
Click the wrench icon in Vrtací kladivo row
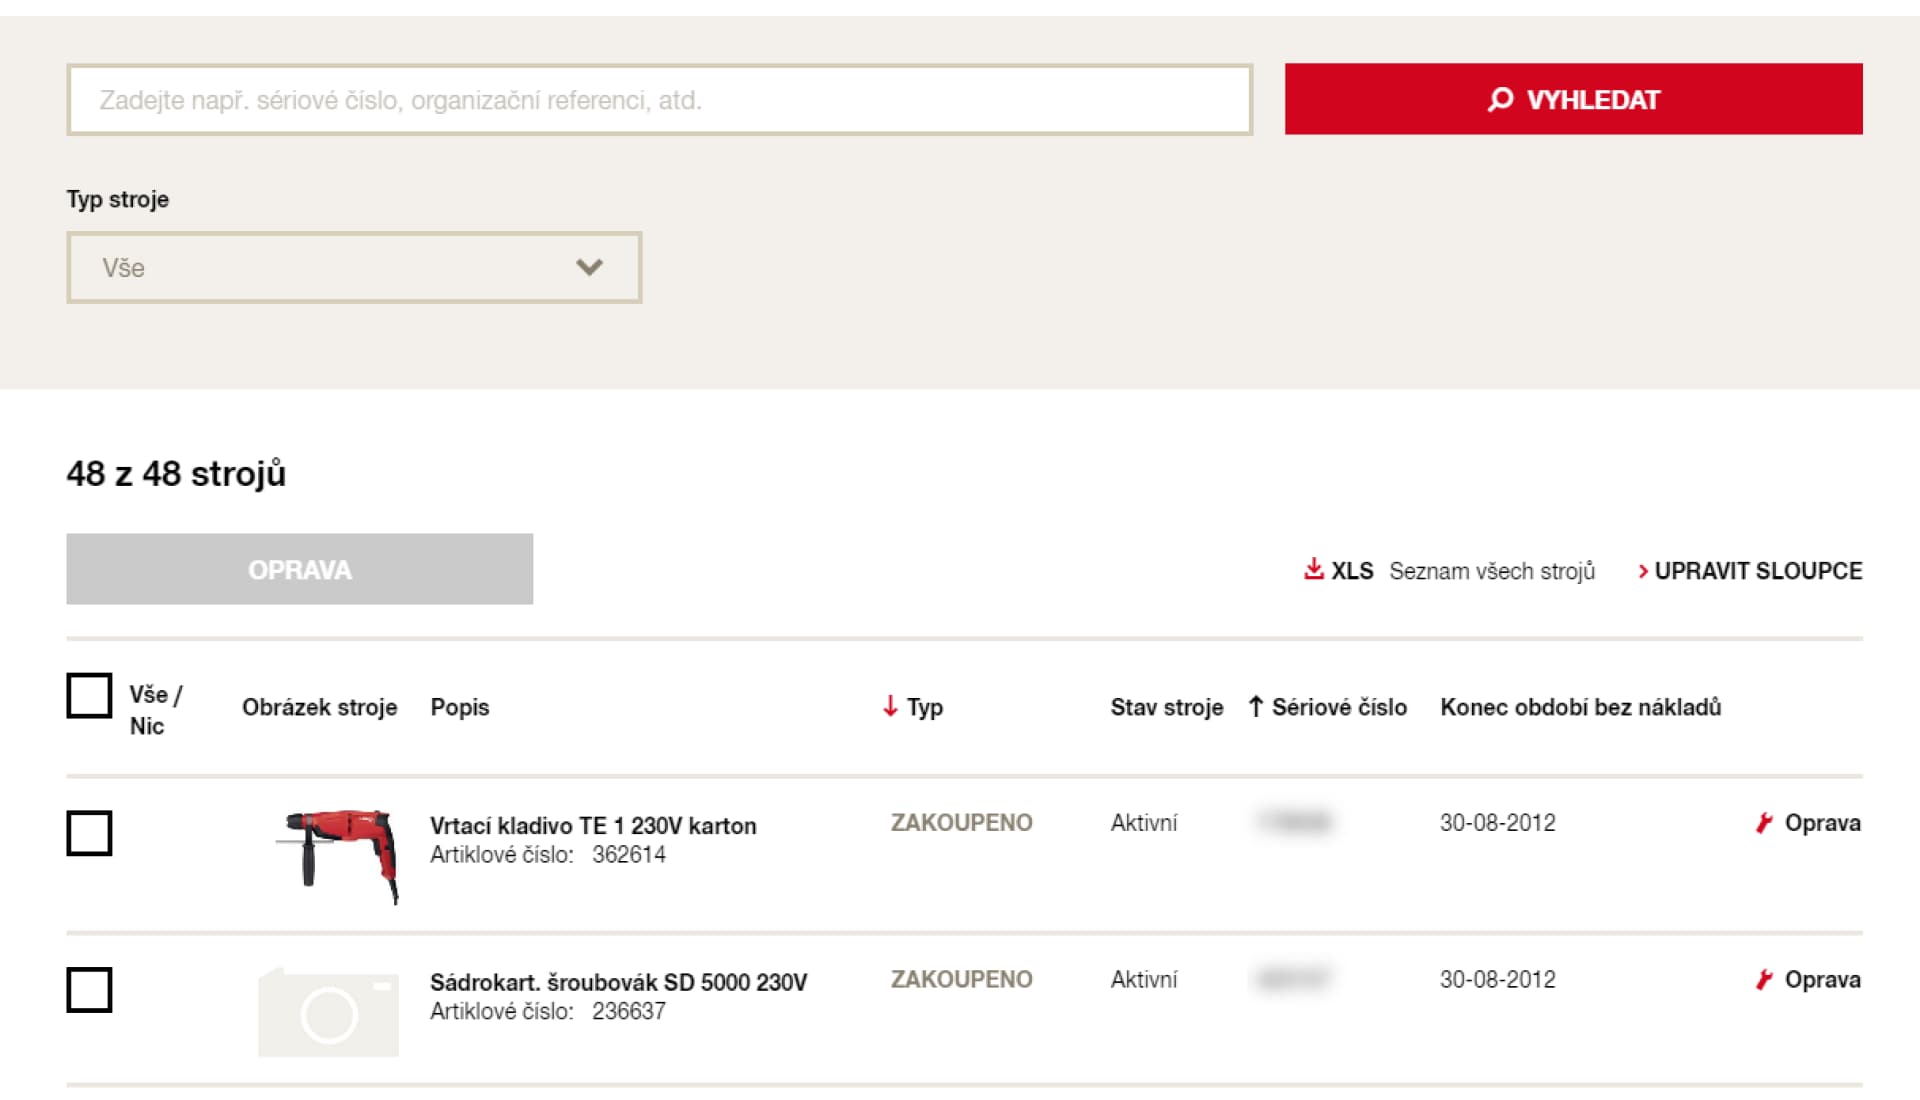coord(1764,823)
